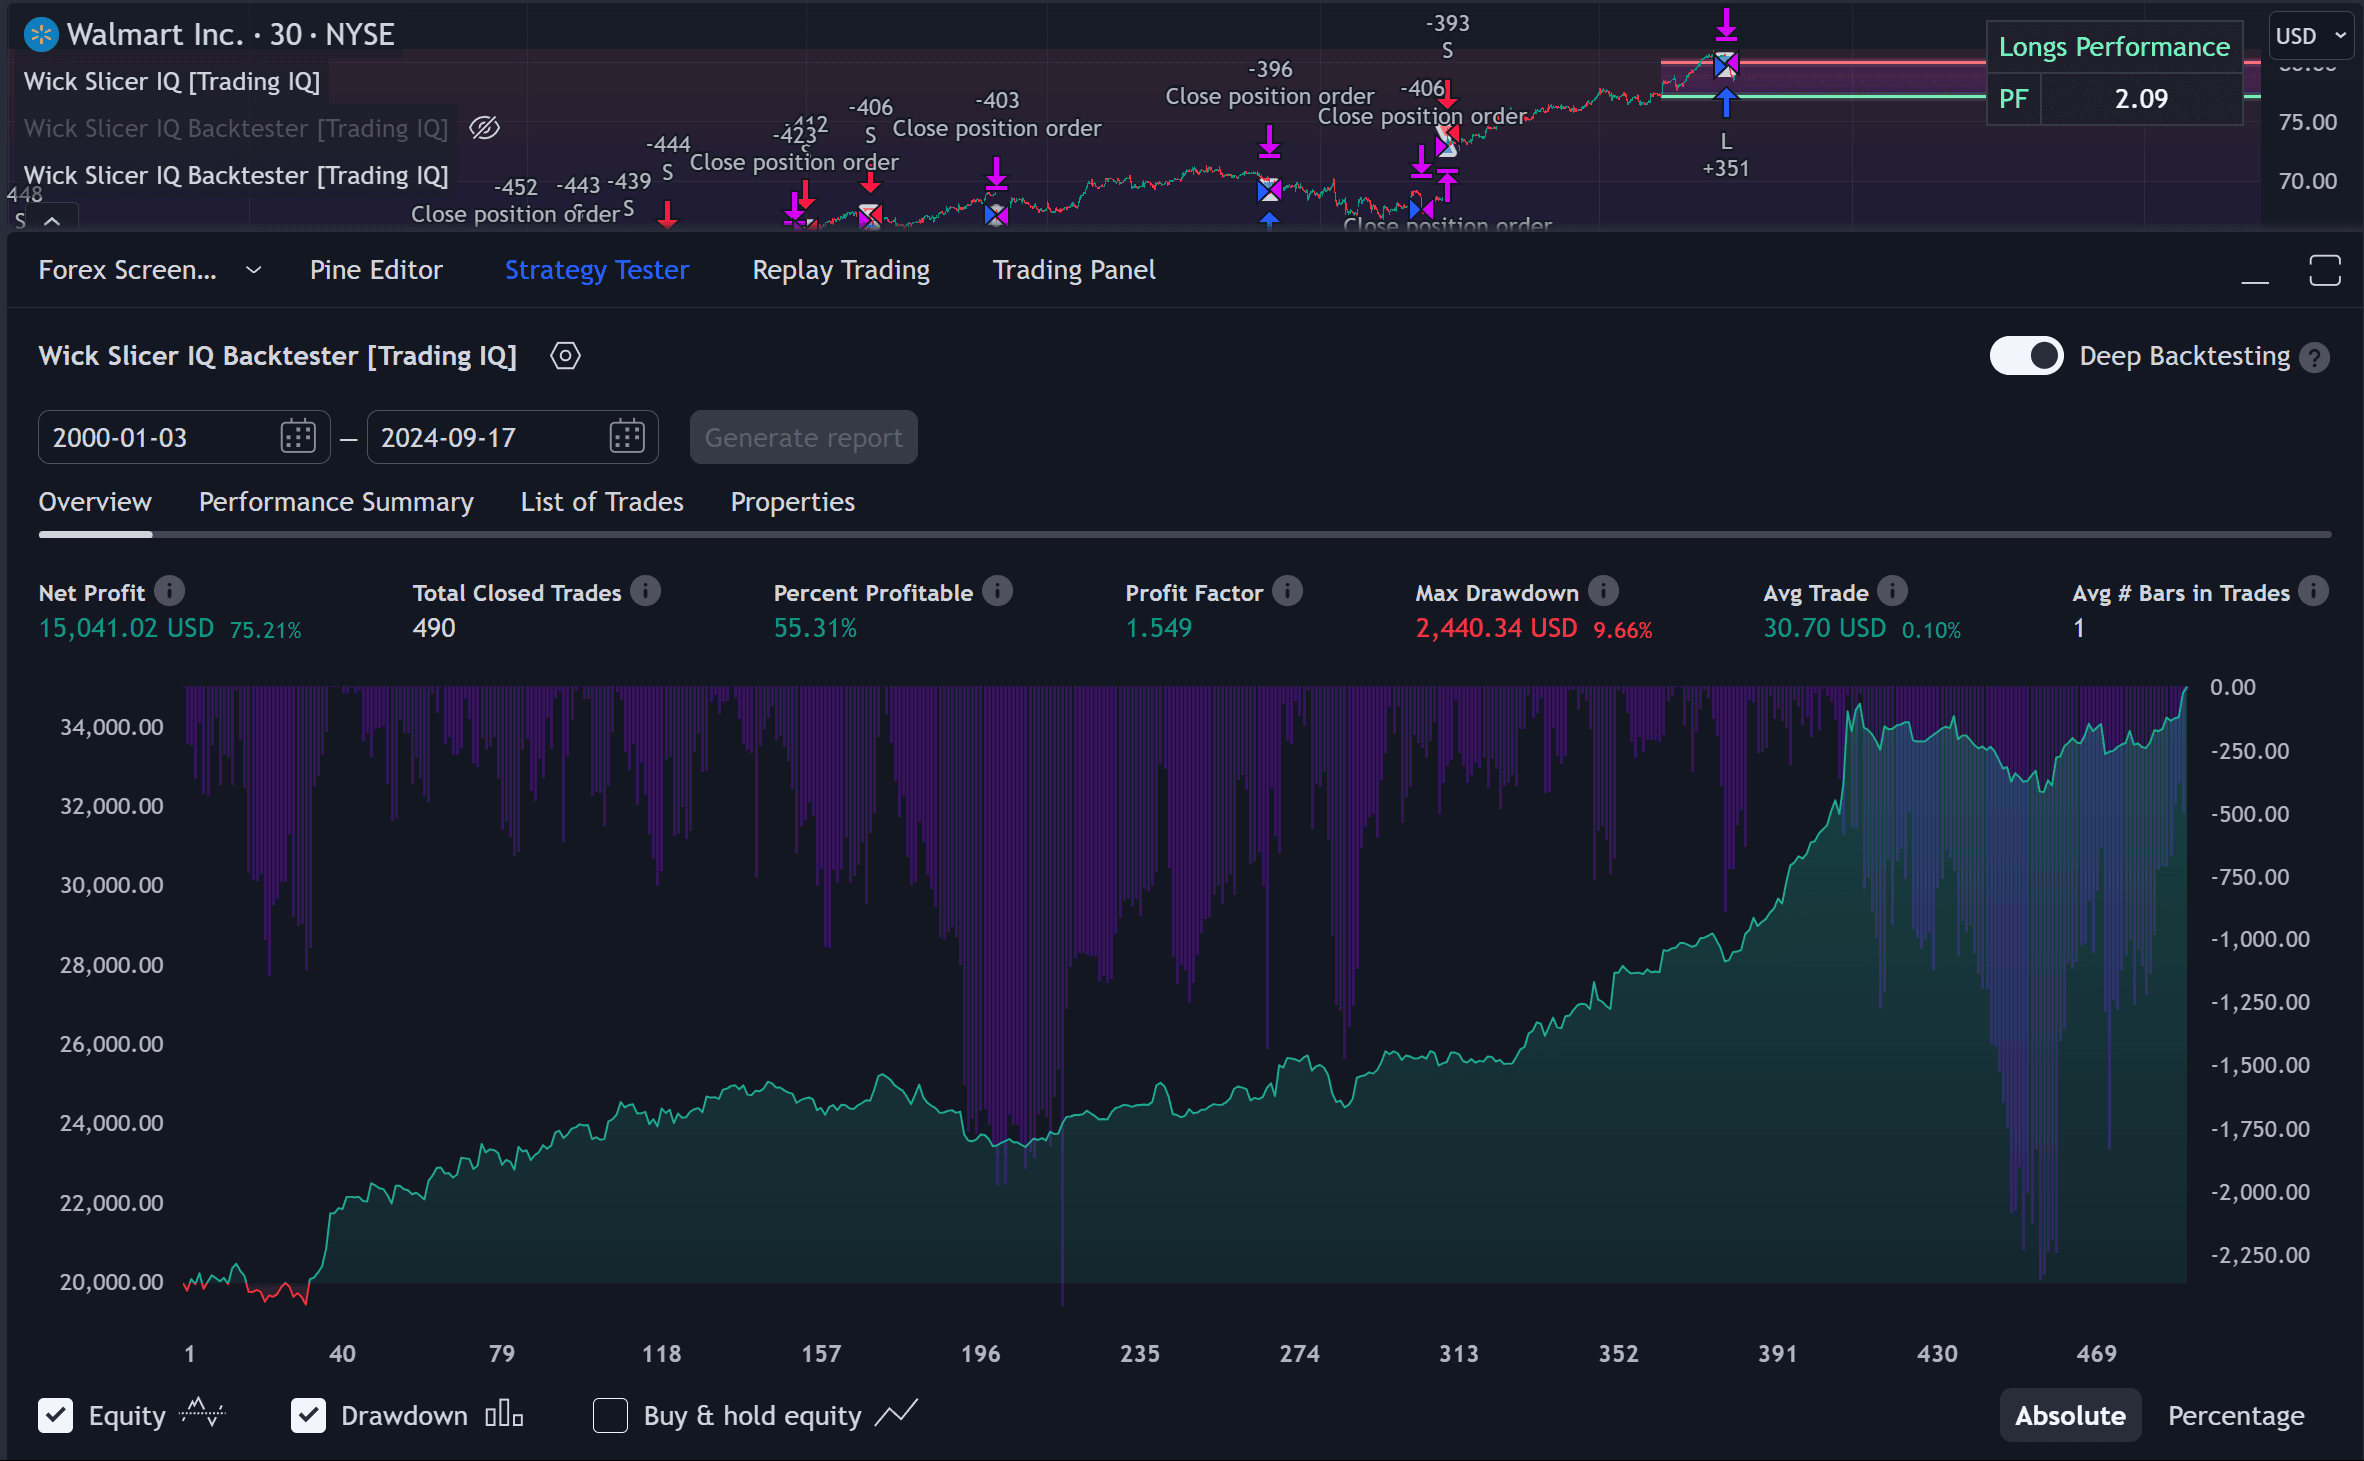Collapse indicator legend chevron
The width and height of the screenshot is (2364, 1461).
[x=52, y=220]
